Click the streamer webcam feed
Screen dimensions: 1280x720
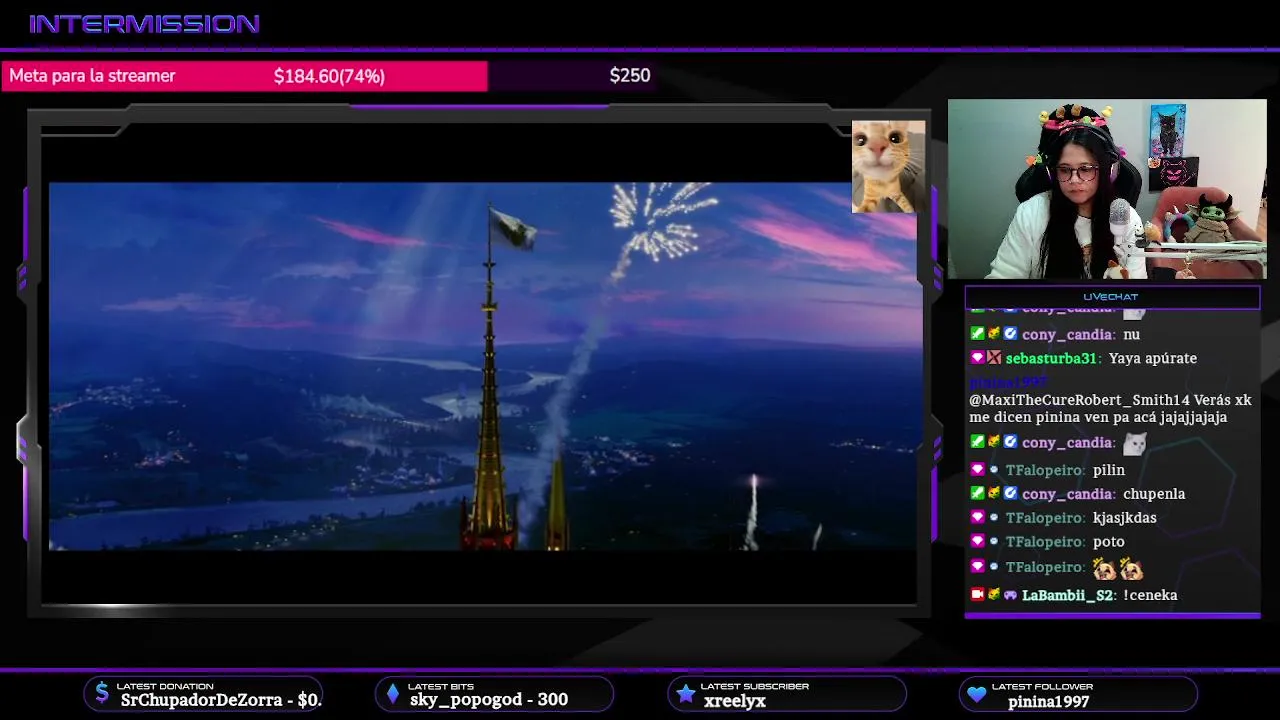coord(1107,189)
